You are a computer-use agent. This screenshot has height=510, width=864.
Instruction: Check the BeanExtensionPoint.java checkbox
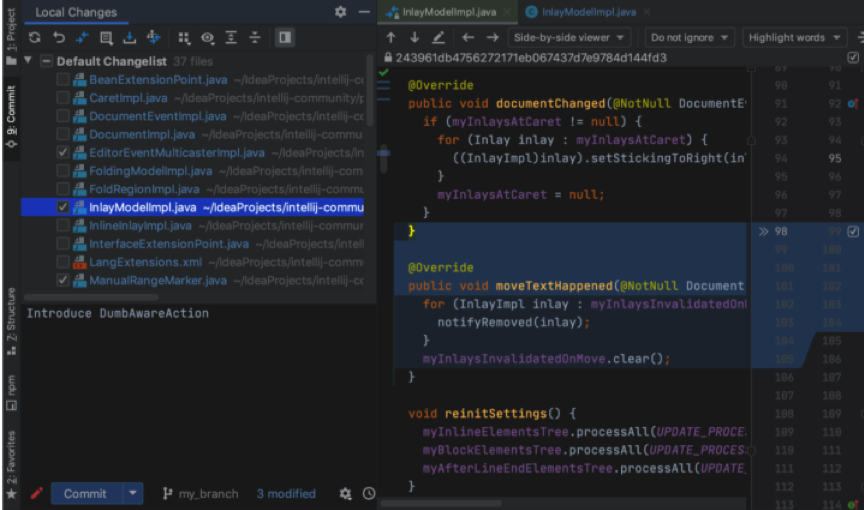[x=64, y=80]
